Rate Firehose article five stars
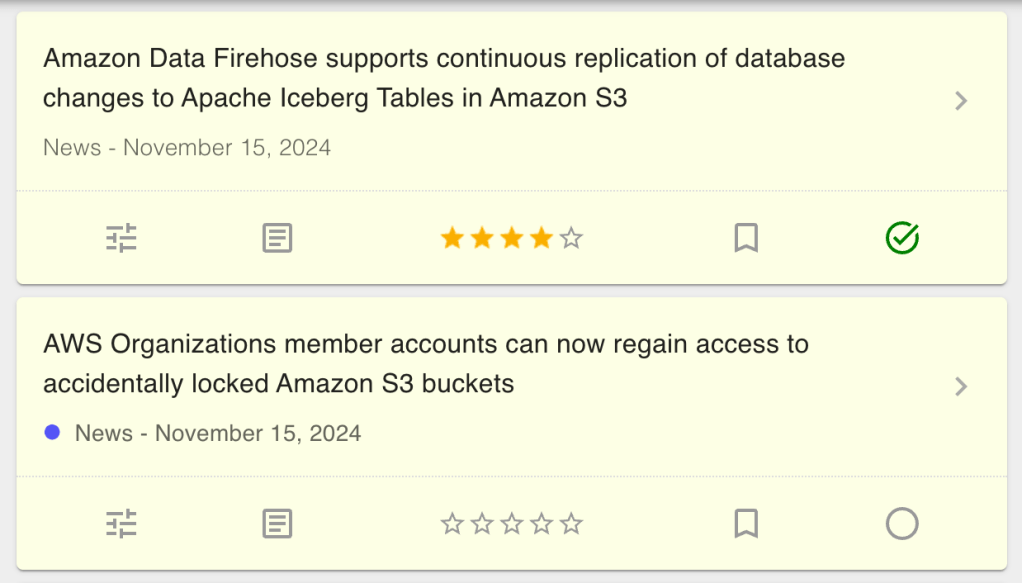 coord(571,238)
